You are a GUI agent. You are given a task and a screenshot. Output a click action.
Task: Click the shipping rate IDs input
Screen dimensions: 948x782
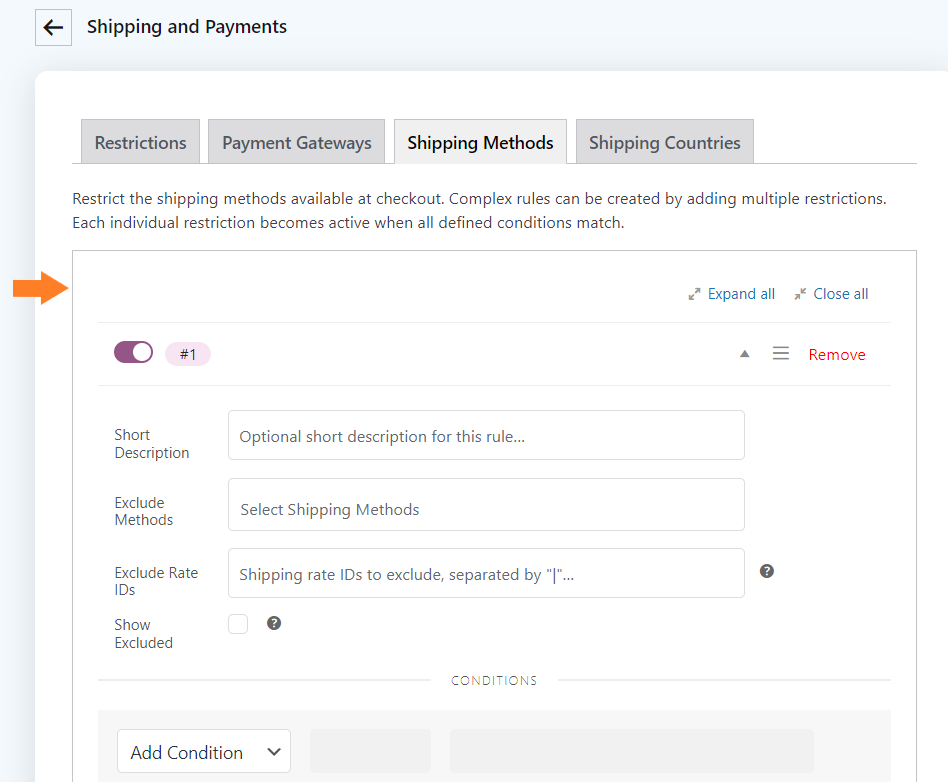(486, 573)
